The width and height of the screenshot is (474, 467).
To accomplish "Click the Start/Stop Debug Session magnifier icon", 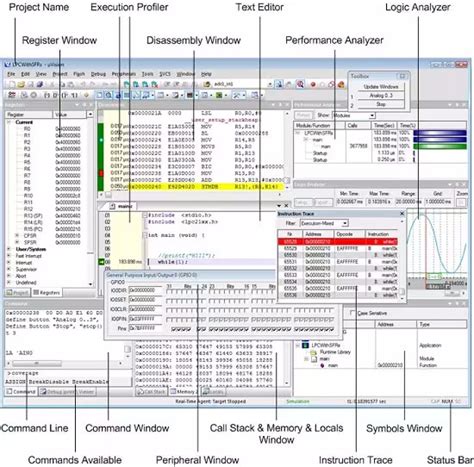I will click(x=300, y=84).
